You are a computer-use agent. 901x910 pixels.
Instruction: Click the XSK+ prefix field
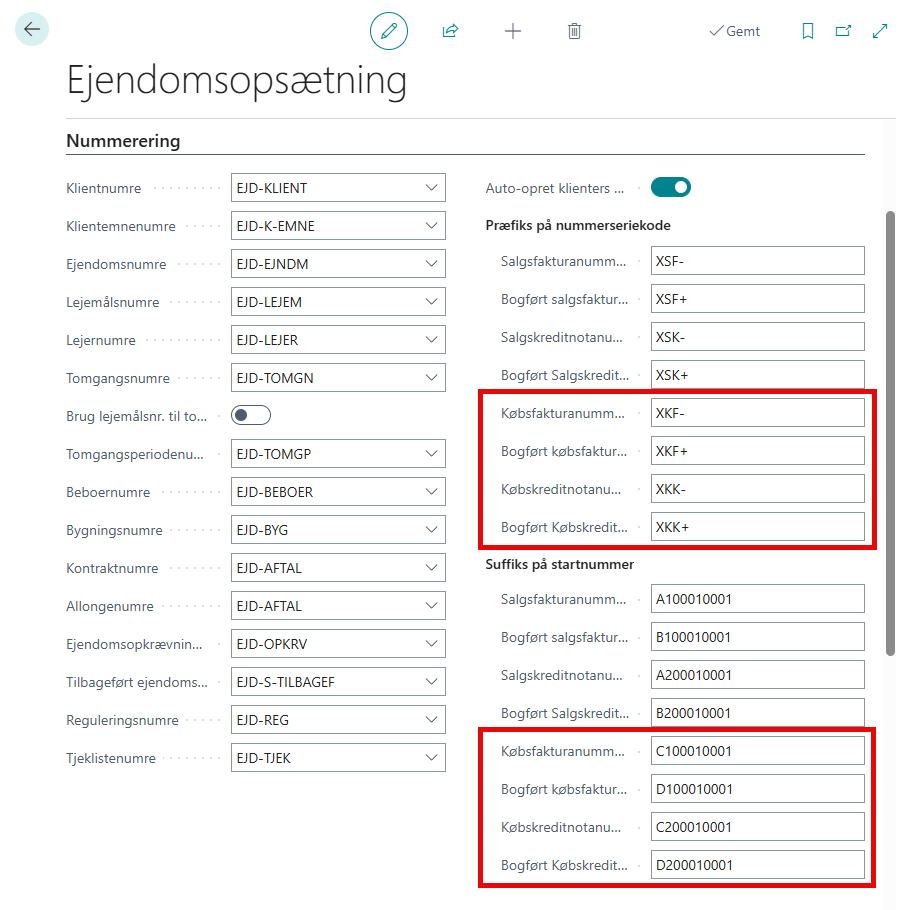pyautogui.click(x=758, y=375)
